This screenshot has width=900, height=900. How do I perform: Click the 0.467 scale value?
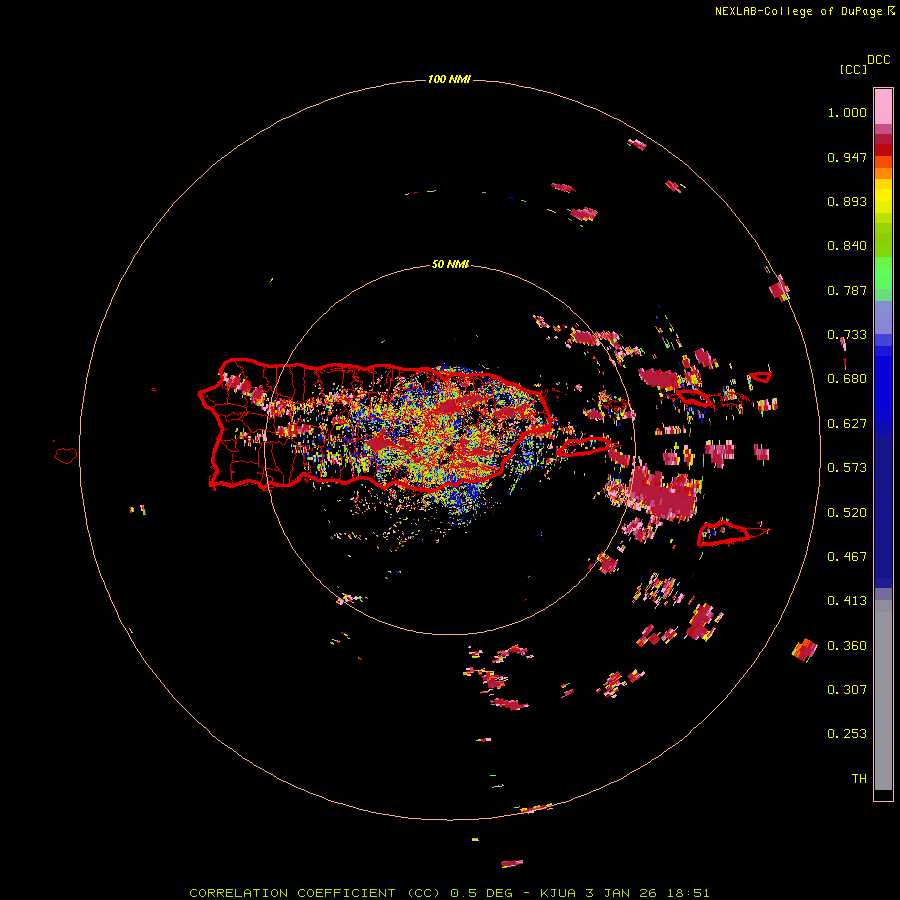point(847,557)
